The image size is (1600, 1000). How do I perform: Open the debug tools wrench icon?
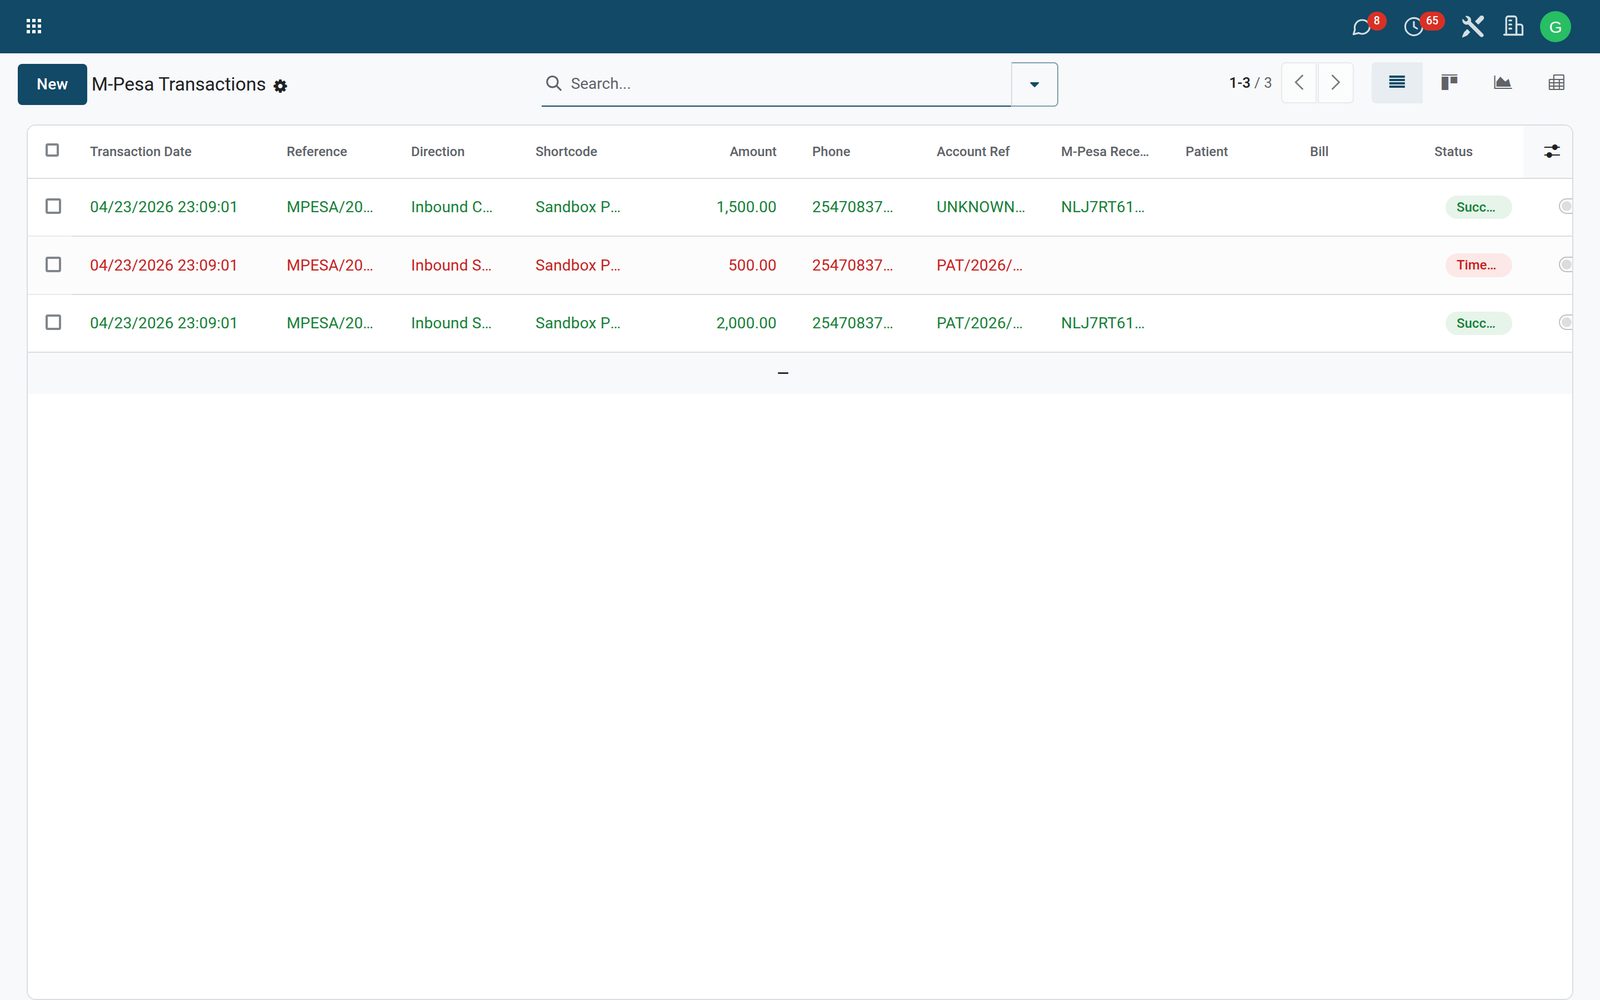point(1472,27)
